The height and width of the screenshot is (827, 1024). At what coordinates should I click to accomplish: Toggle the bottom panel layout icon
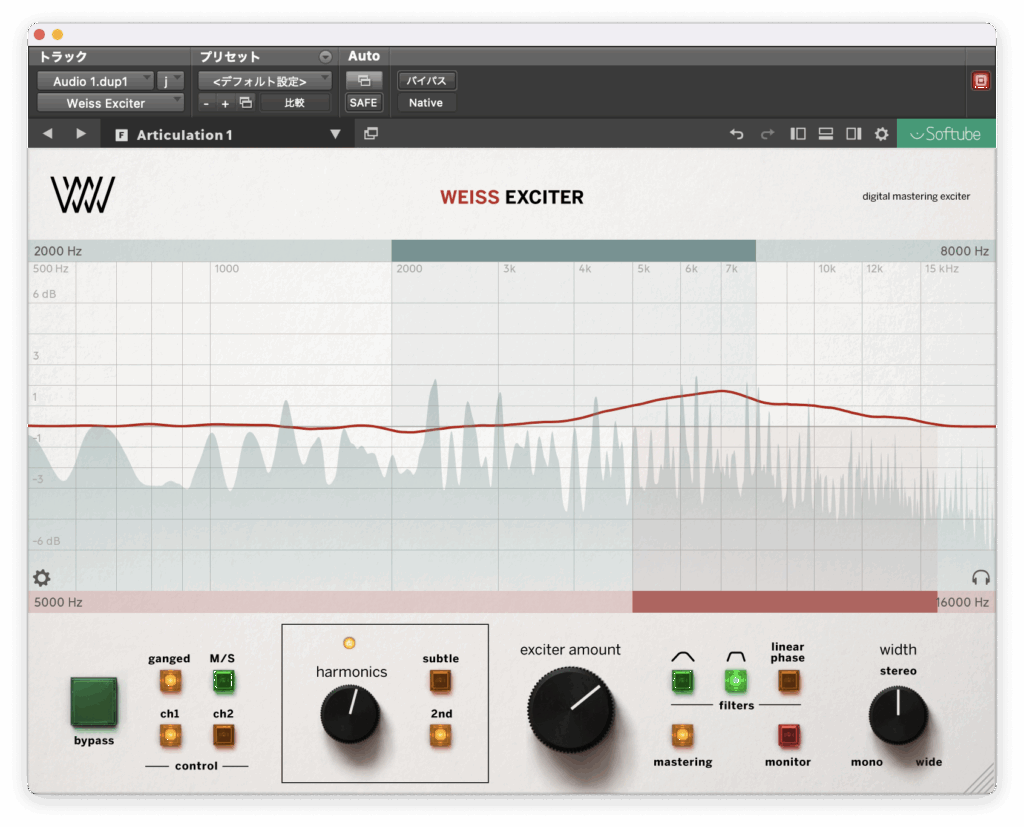pyautogui.click(x=825, y=134)
